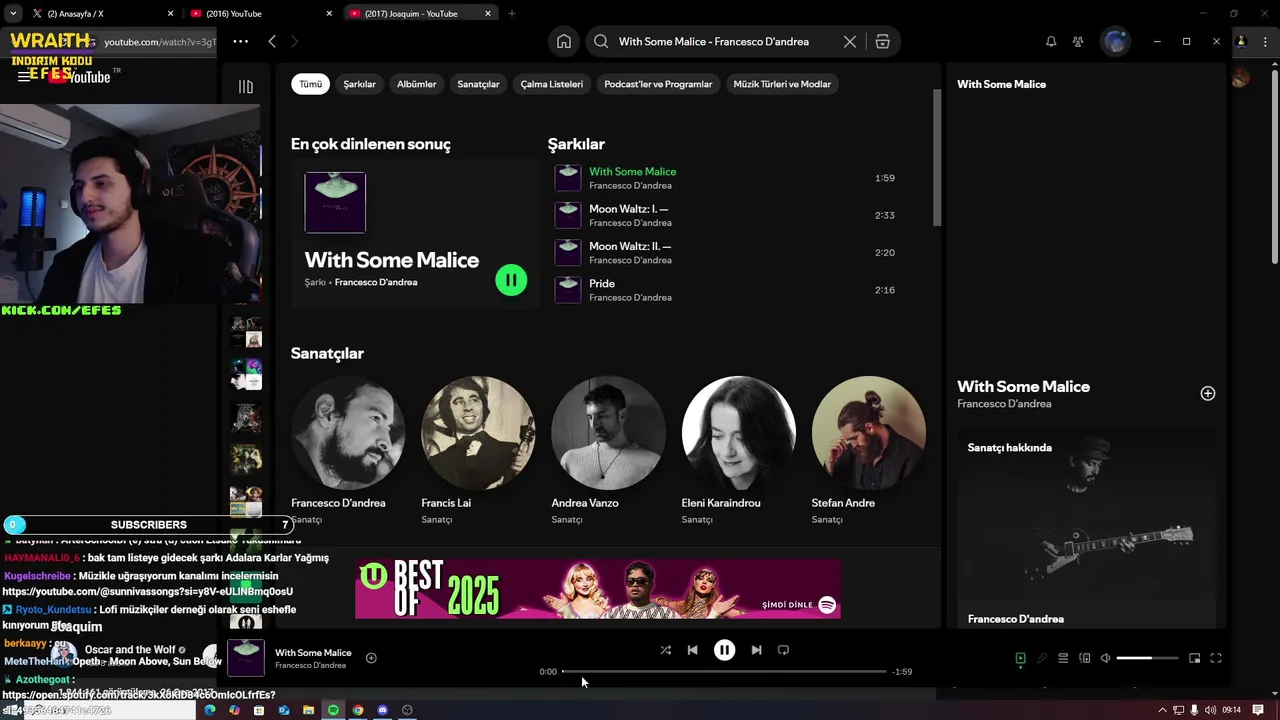This screenshot has height=720, width=1280.
Task: Set volume using the volume slider
Action: point(1146,658)
